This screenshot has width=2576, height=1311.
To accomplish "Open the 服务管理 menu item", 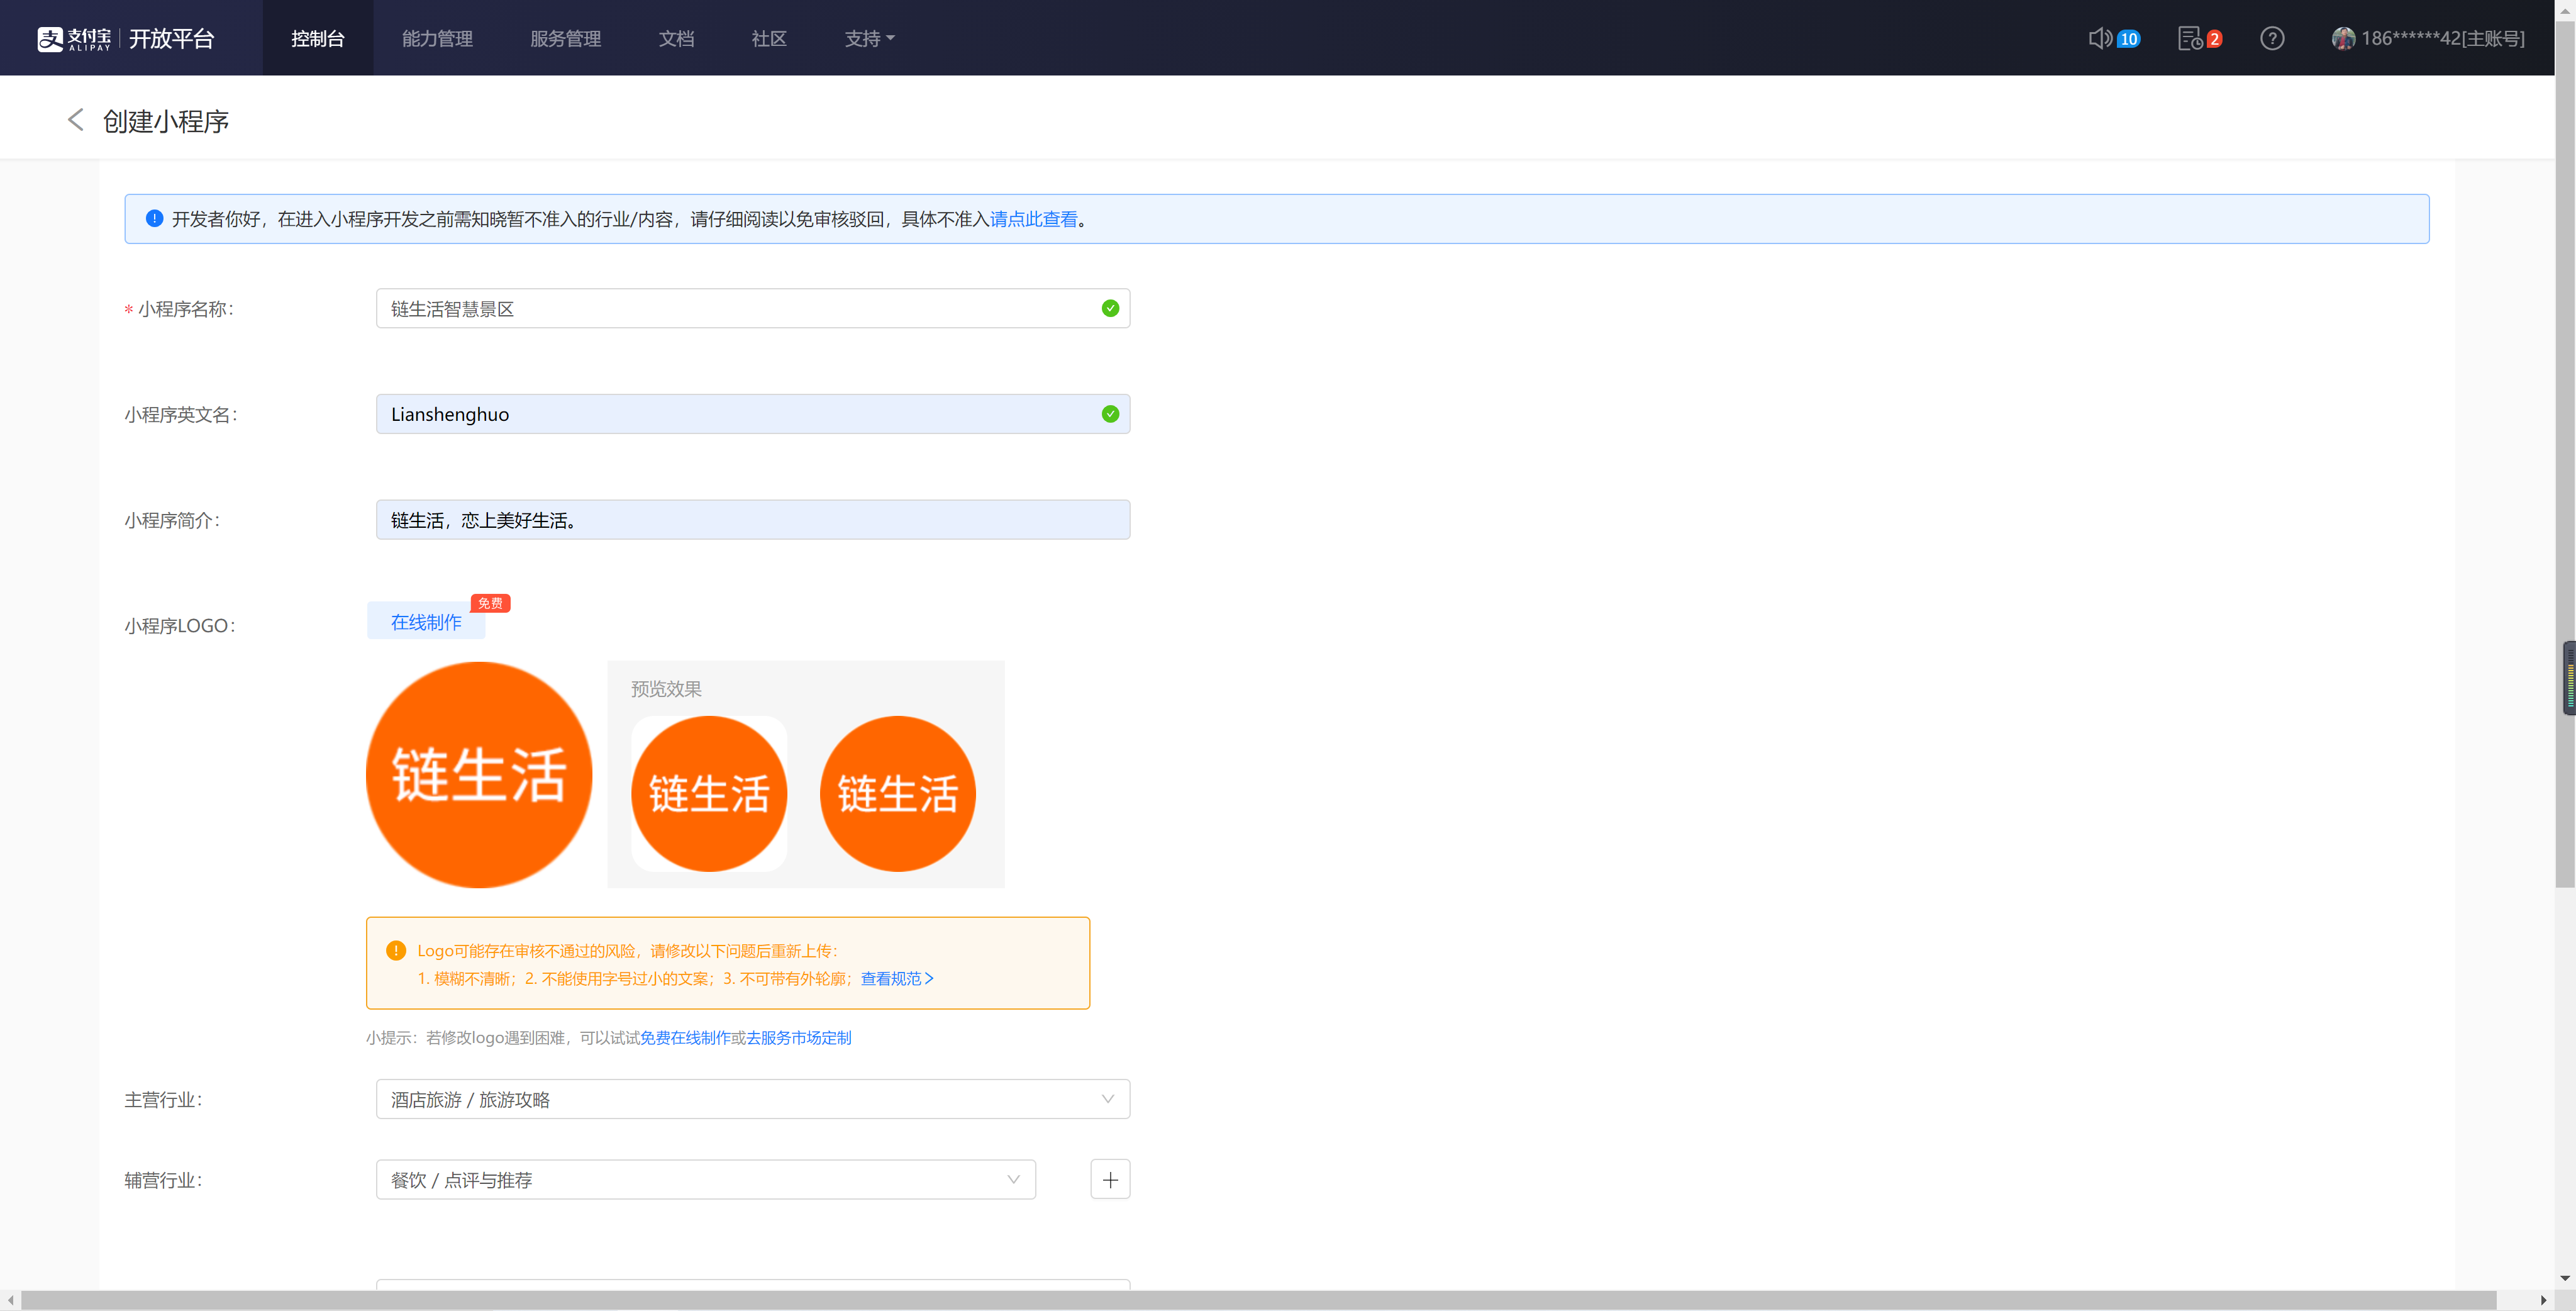I will click(565, 38).
